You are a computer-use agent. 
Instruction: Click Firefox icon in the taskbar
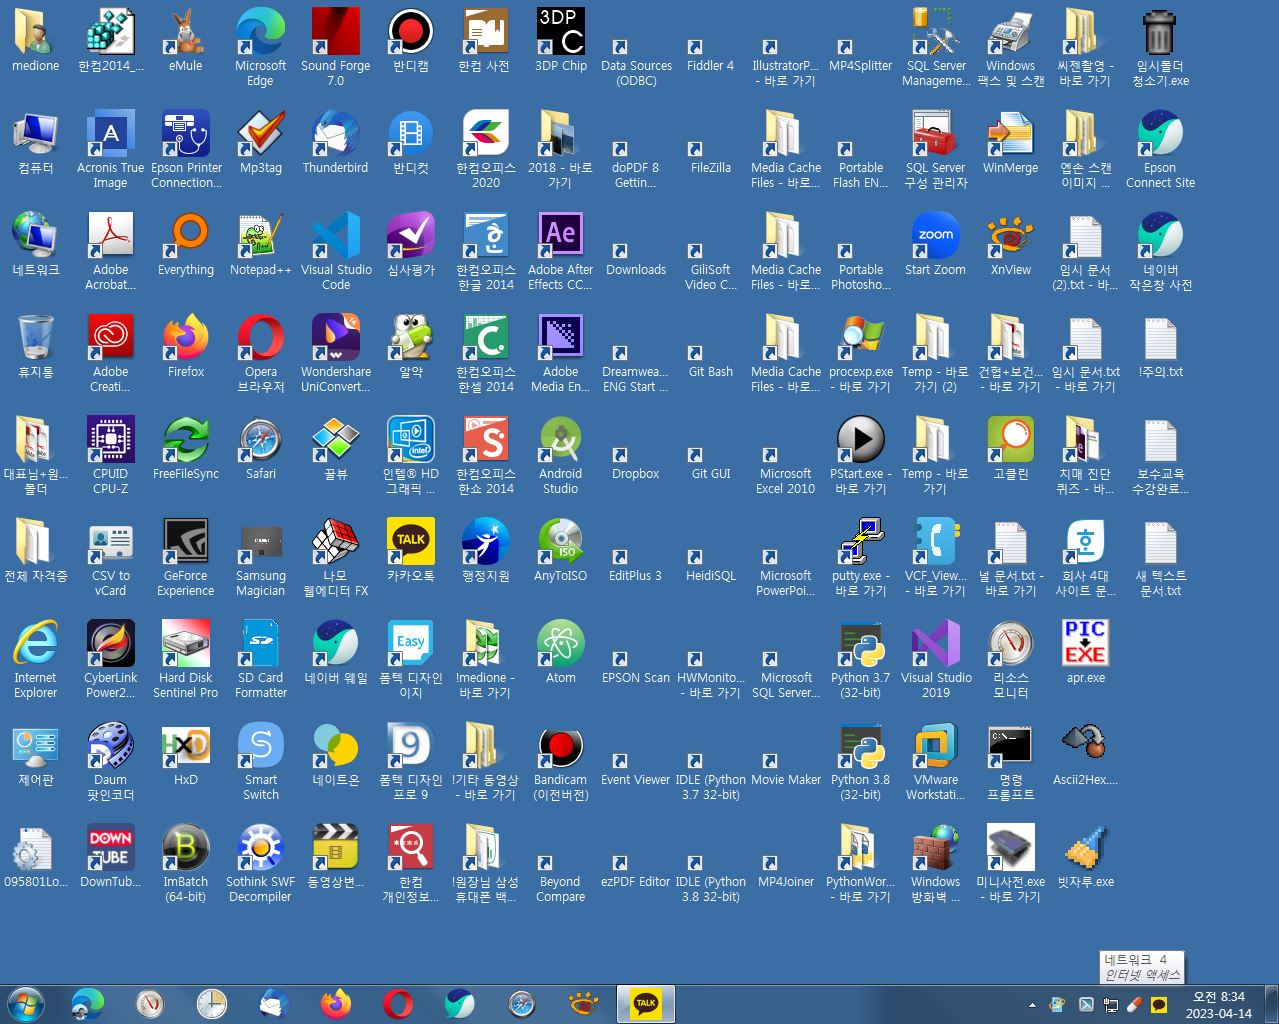point(336,1003)
